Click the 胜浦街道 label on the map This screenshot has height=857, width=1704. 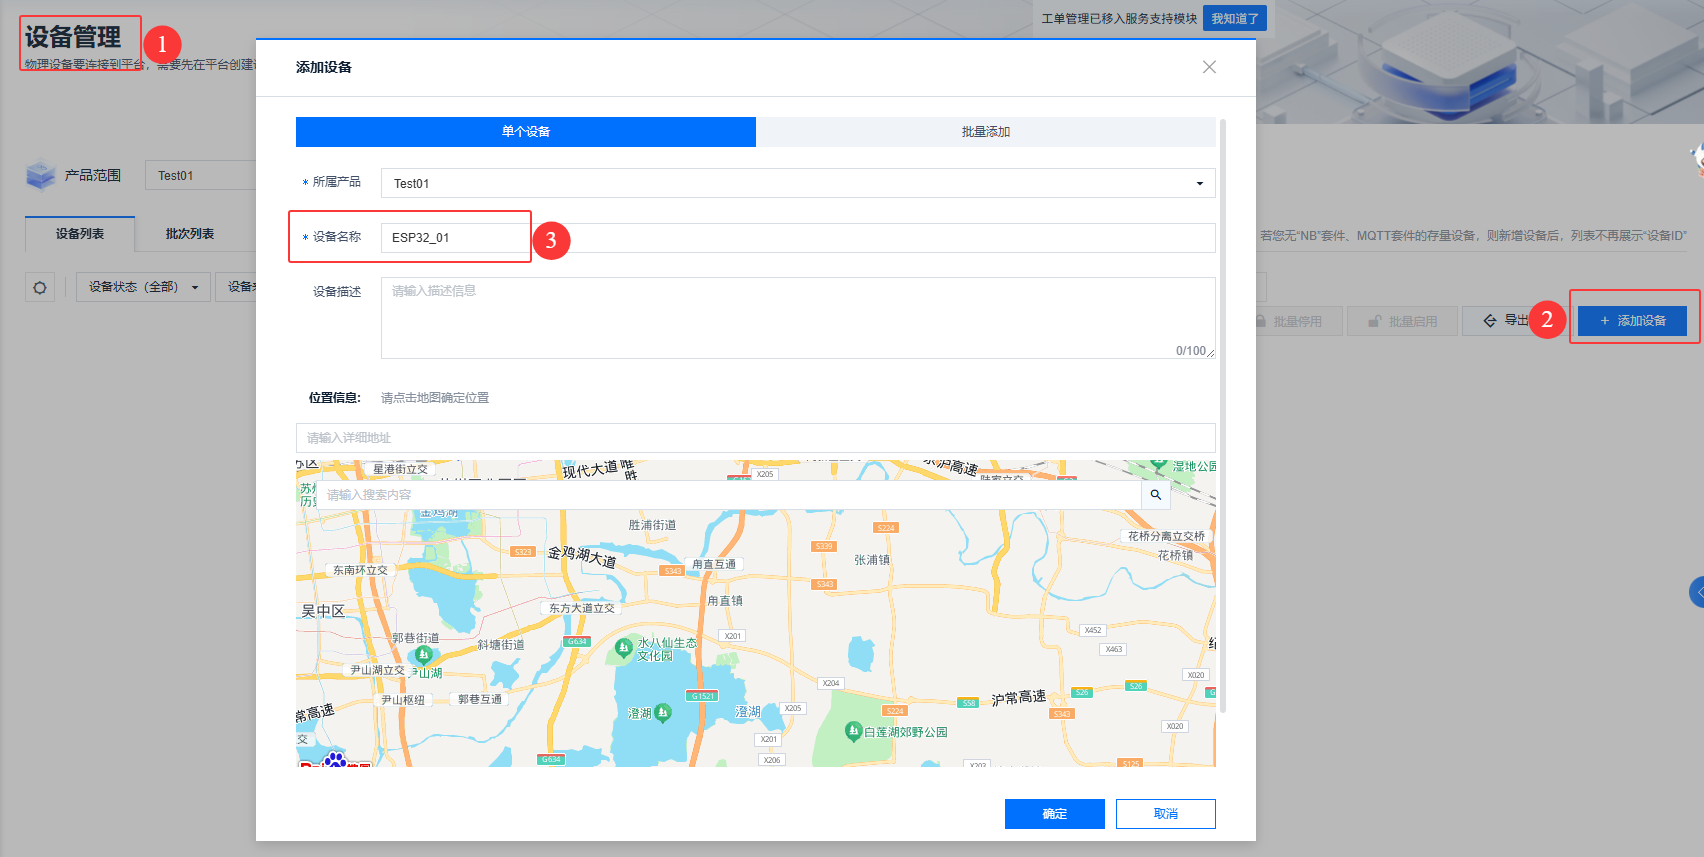(652, 525)
